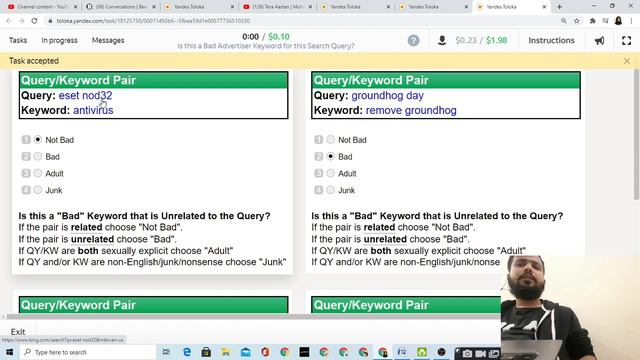Screen dimensions: 640x360
Task: Open Microsoft Store taskbar icon
Action: click(x=206, y=352)
